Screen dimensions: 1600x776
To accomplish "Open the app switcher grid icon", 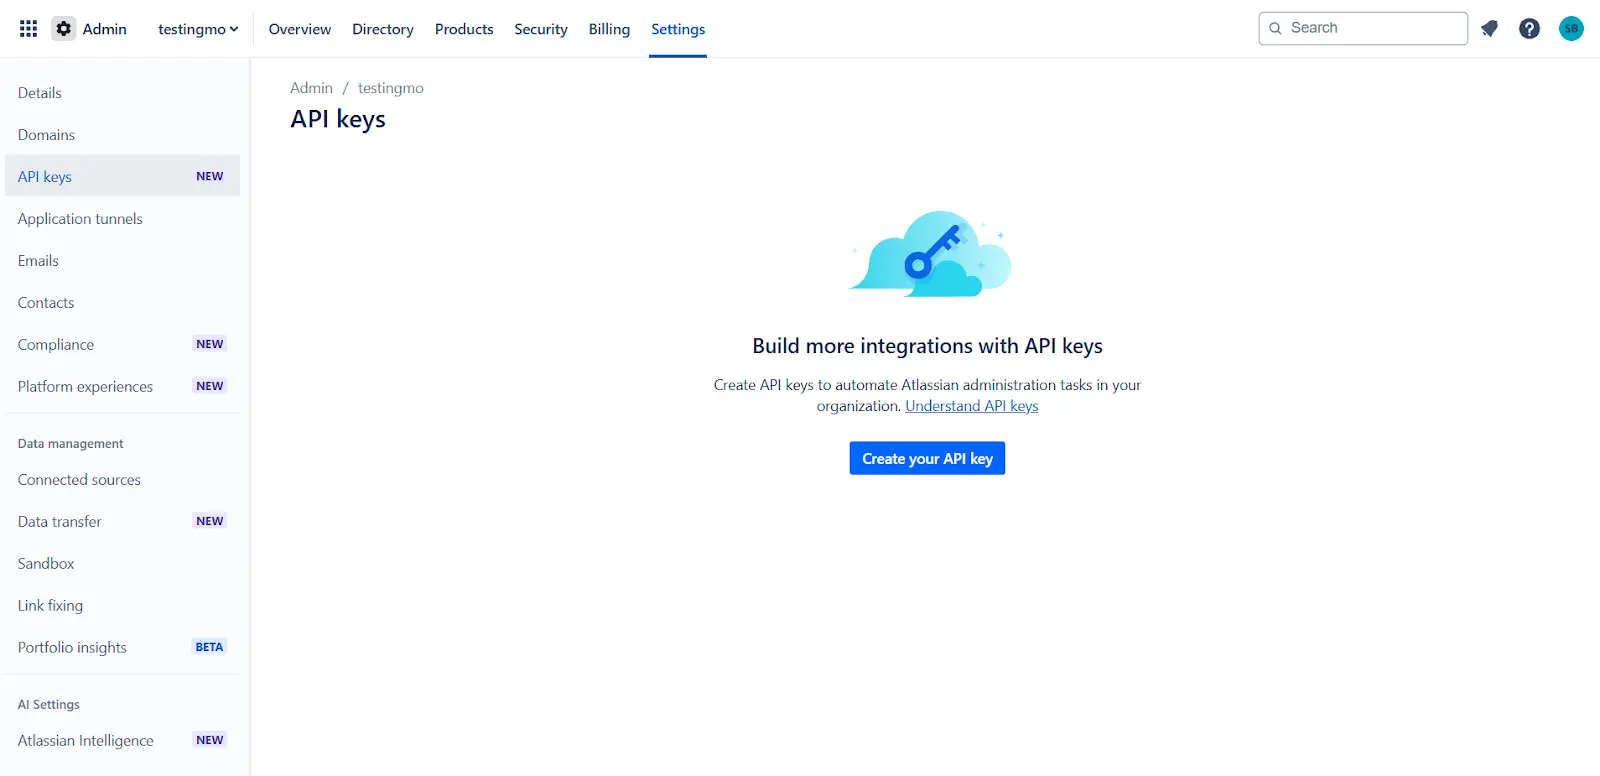I will pos(28,29).
